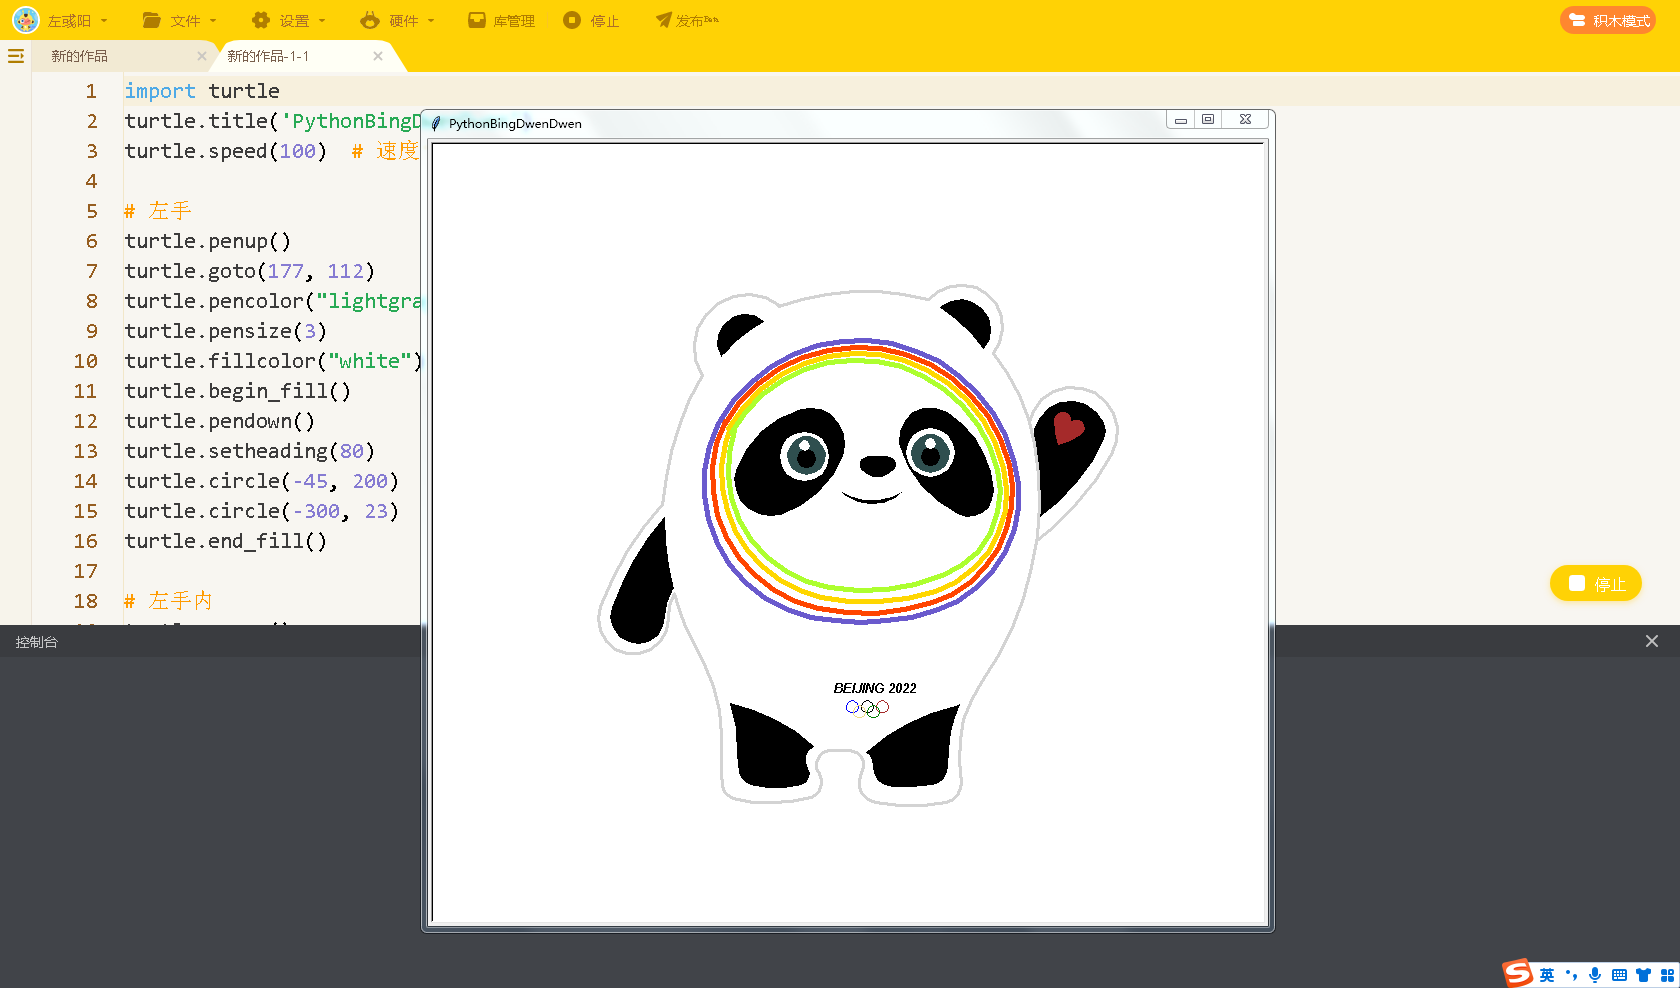Click the '# 左手内' comment on line 18

[168, 601]
